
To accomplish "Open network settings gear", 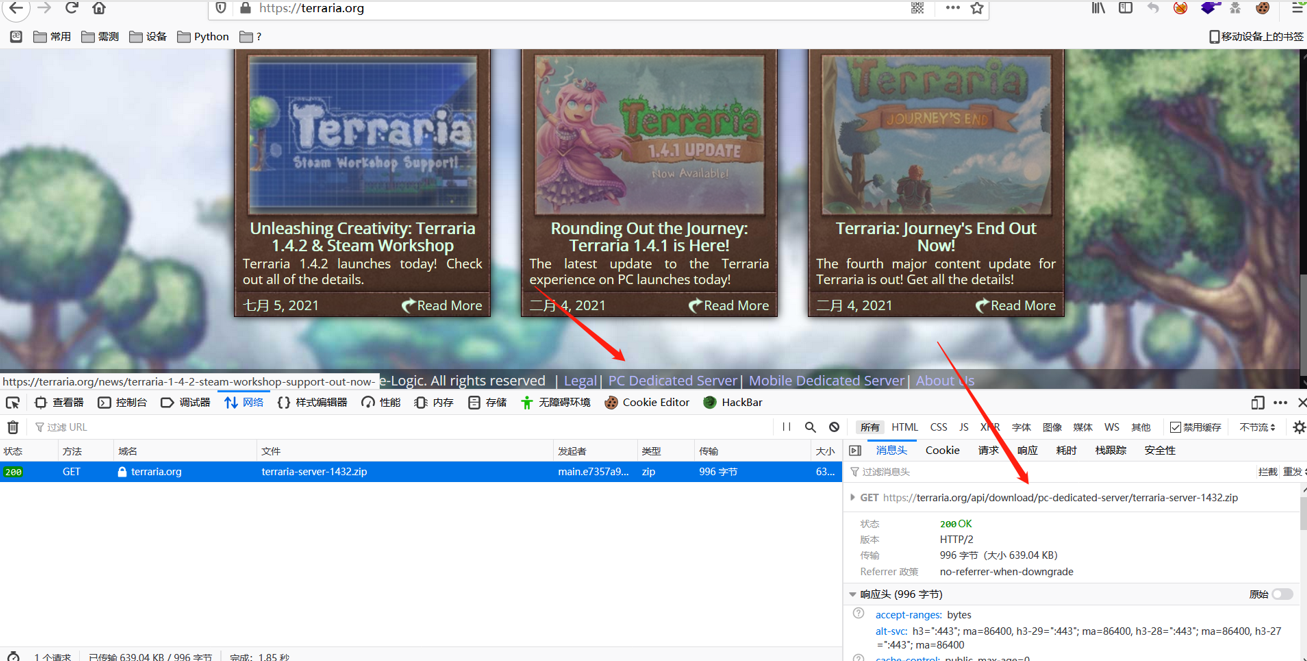I will click(1299, 428).
